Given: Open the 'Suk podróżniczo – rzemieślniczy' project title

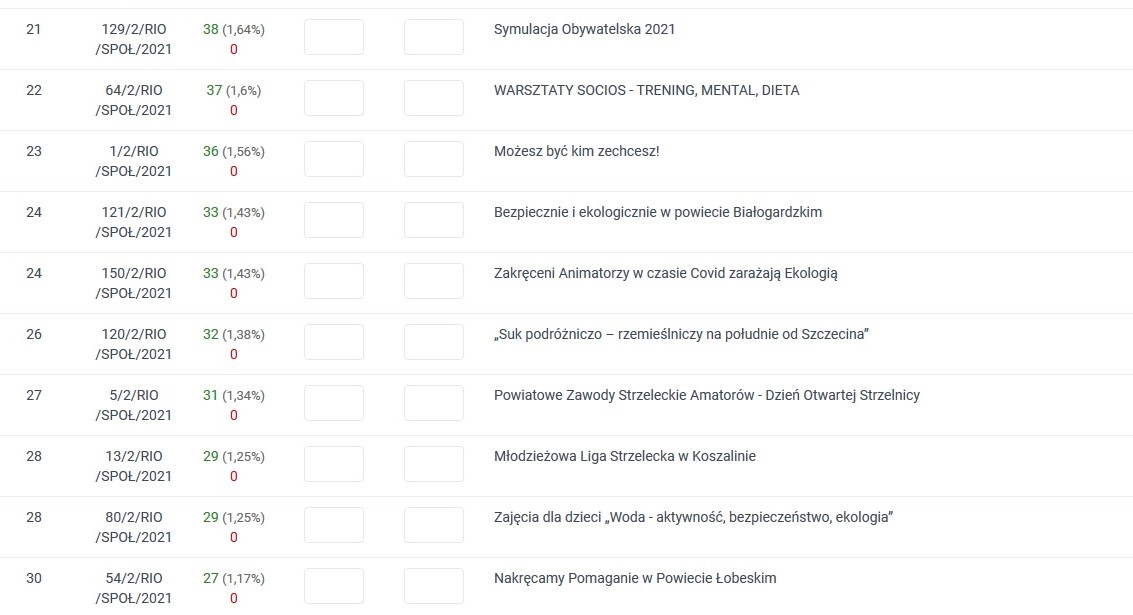Looking at the screenshot, I should (681, 334).
